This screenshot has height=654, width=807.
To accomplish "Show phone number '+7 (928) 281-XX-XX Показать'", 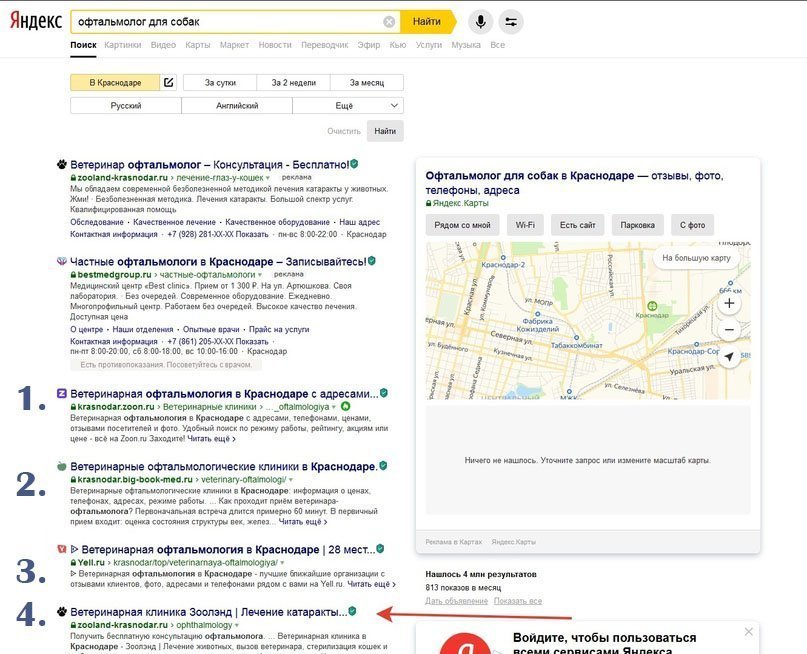I will tap(218, 234).
